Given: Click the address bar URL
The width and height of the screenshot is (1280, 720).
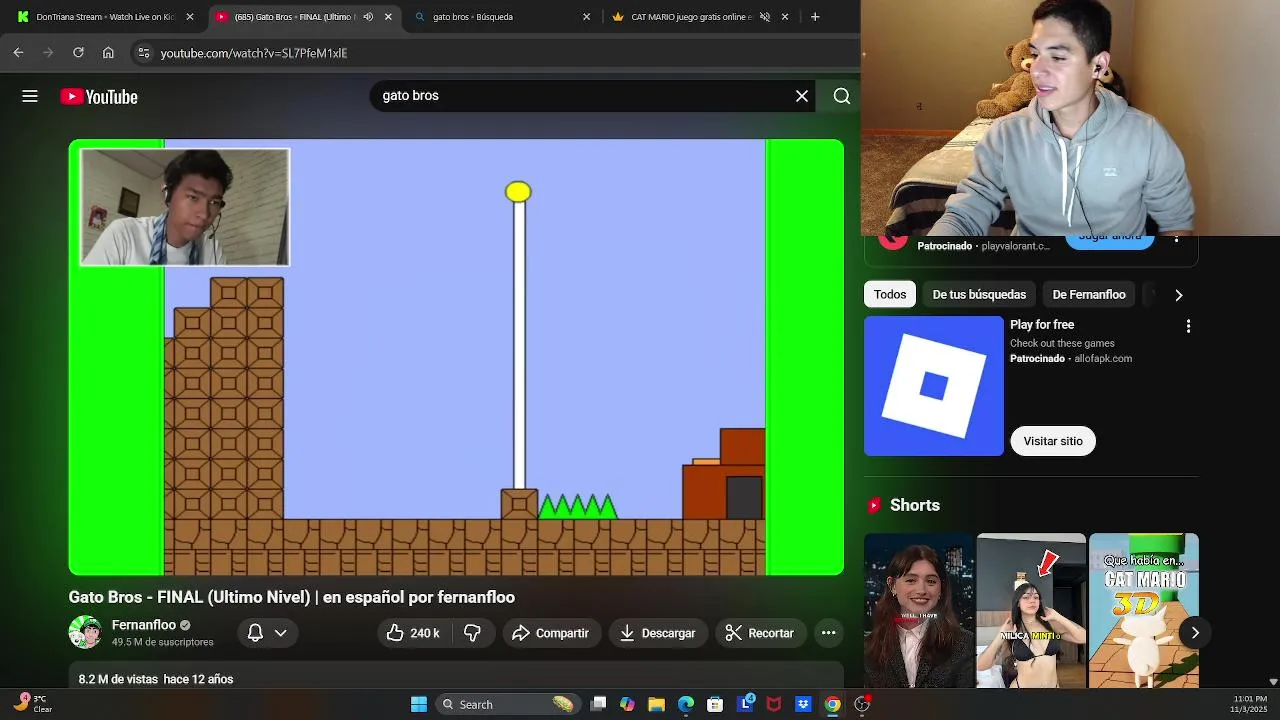Looking at the screenshot, I should [254, 53].
